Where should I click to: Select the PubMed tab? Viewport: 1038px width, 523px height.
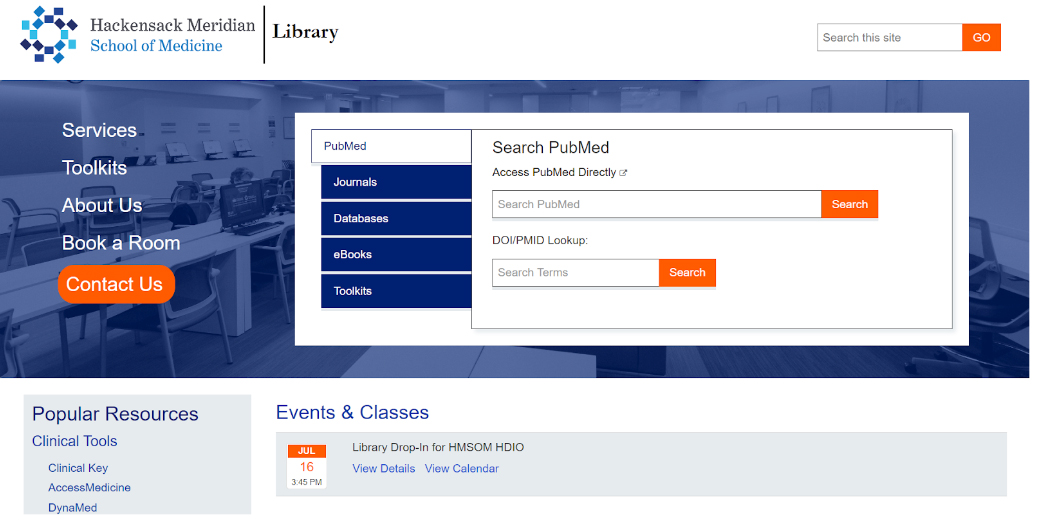coord(391,146)
